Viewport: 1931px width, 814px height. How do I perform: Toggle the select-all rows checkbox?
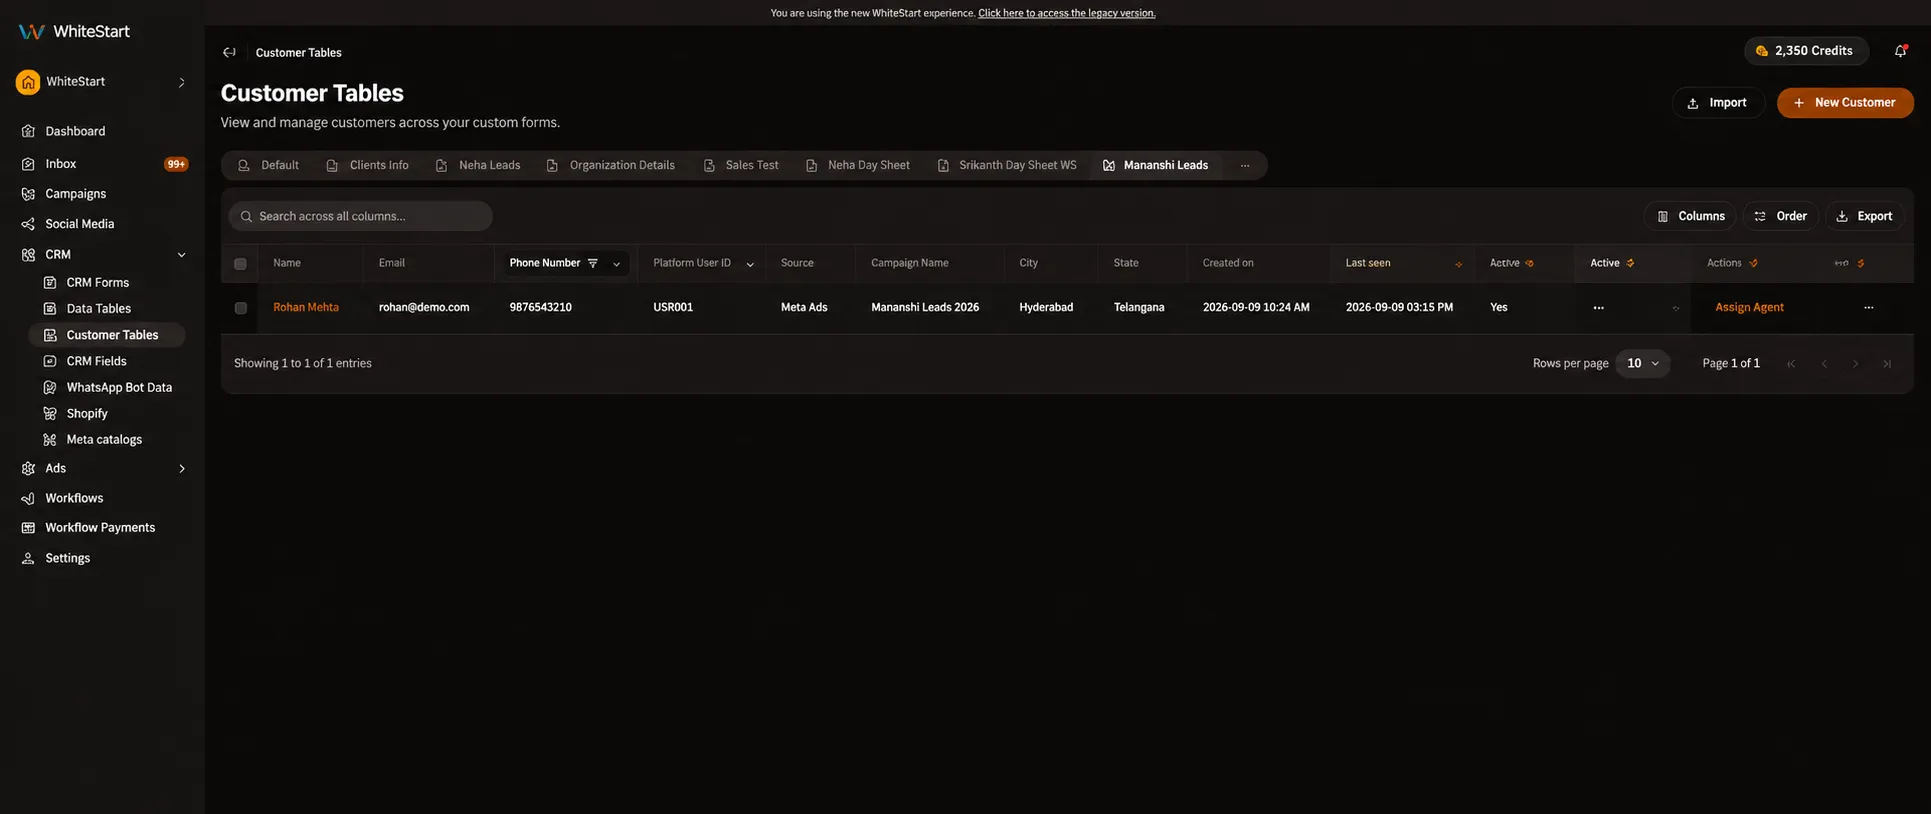tap(240, 264)
